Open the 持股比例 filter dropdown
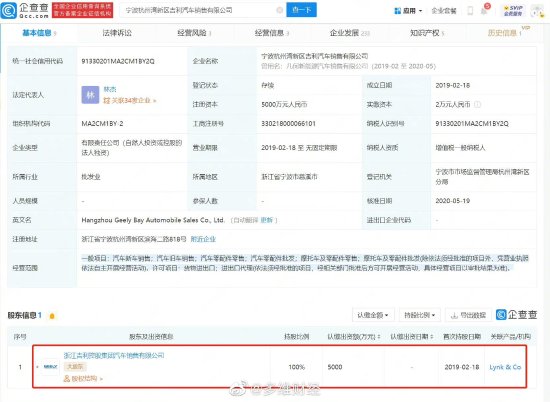Viewport: 550px width, 402px height. point(420,315)
